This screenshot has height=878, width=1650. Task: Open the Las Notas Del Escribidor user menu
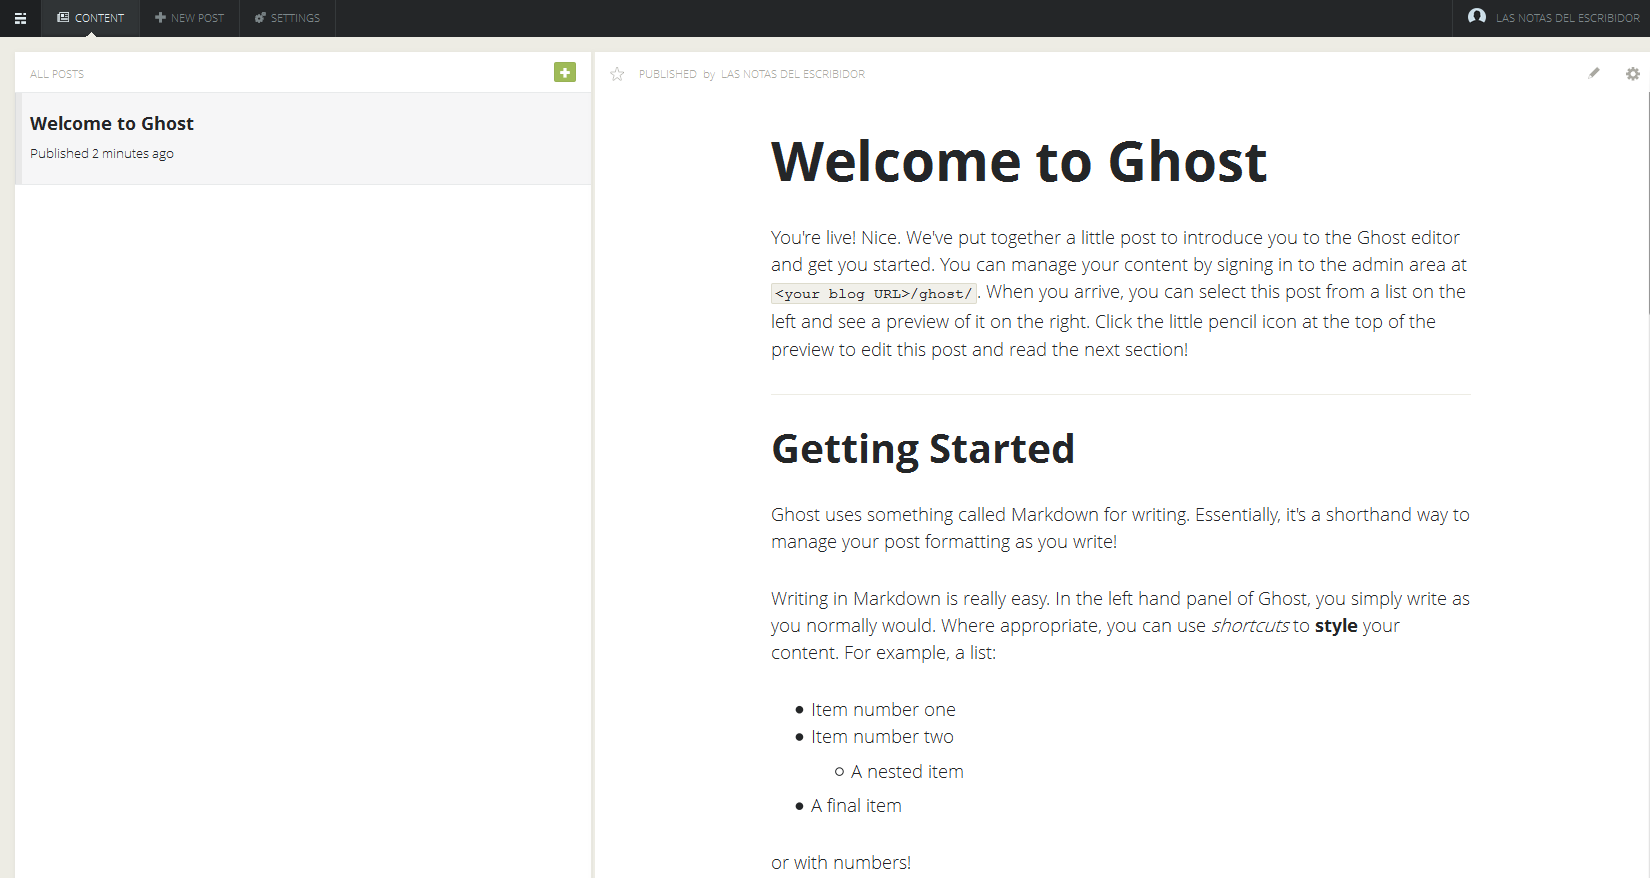(x=1552, y=18)
